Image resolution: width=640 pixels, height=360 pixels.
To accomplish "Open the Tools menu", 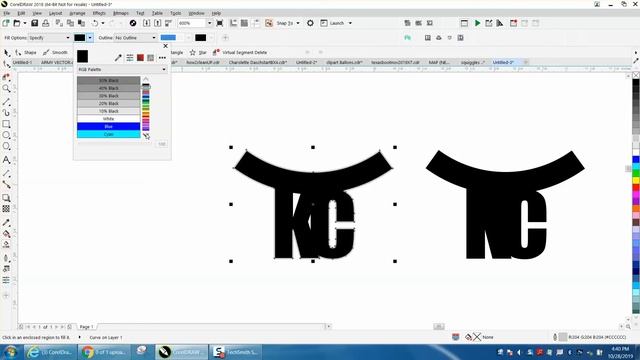I will (x=176, y=13).
